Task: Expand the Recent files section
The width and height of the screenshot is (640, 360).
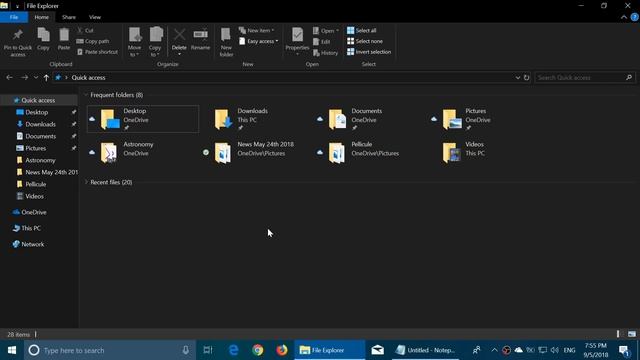Action: point(86,182)
